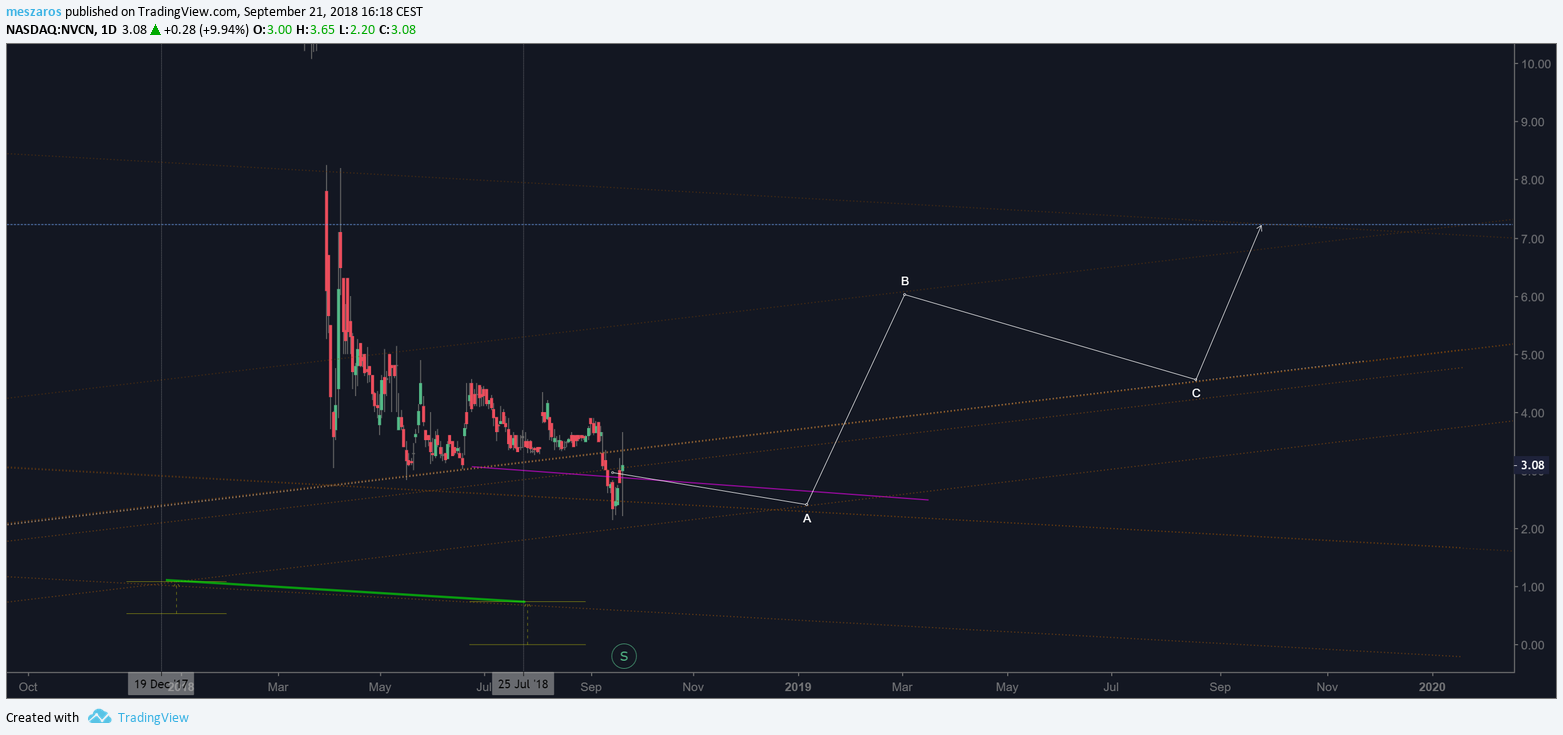Click the magenta trend line near point A

pos(700,483)
